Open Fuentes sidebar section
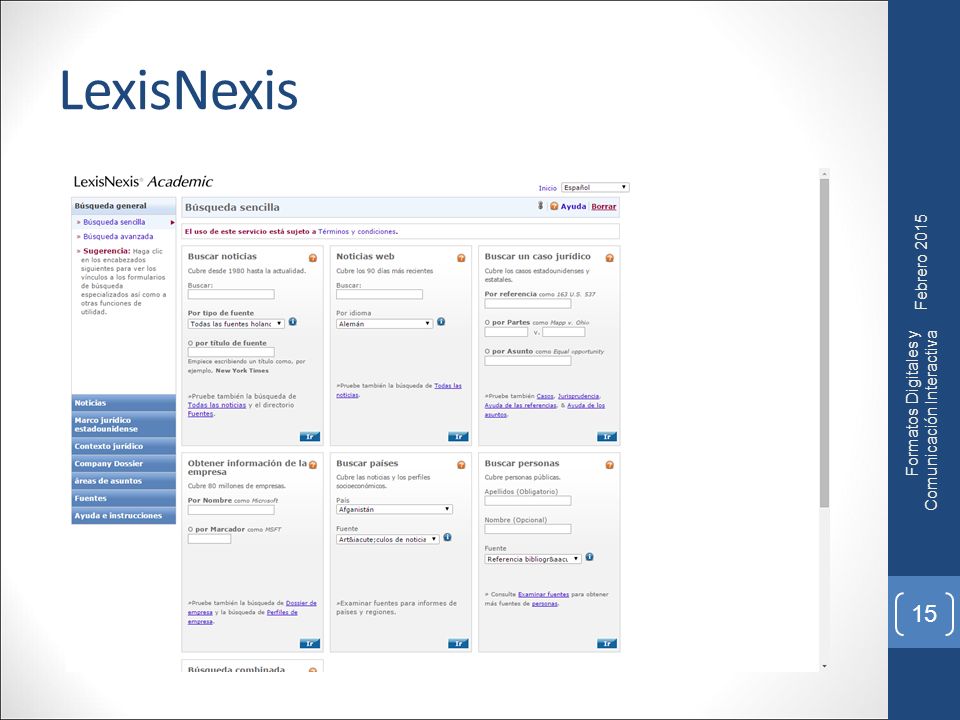 [124, 498]
